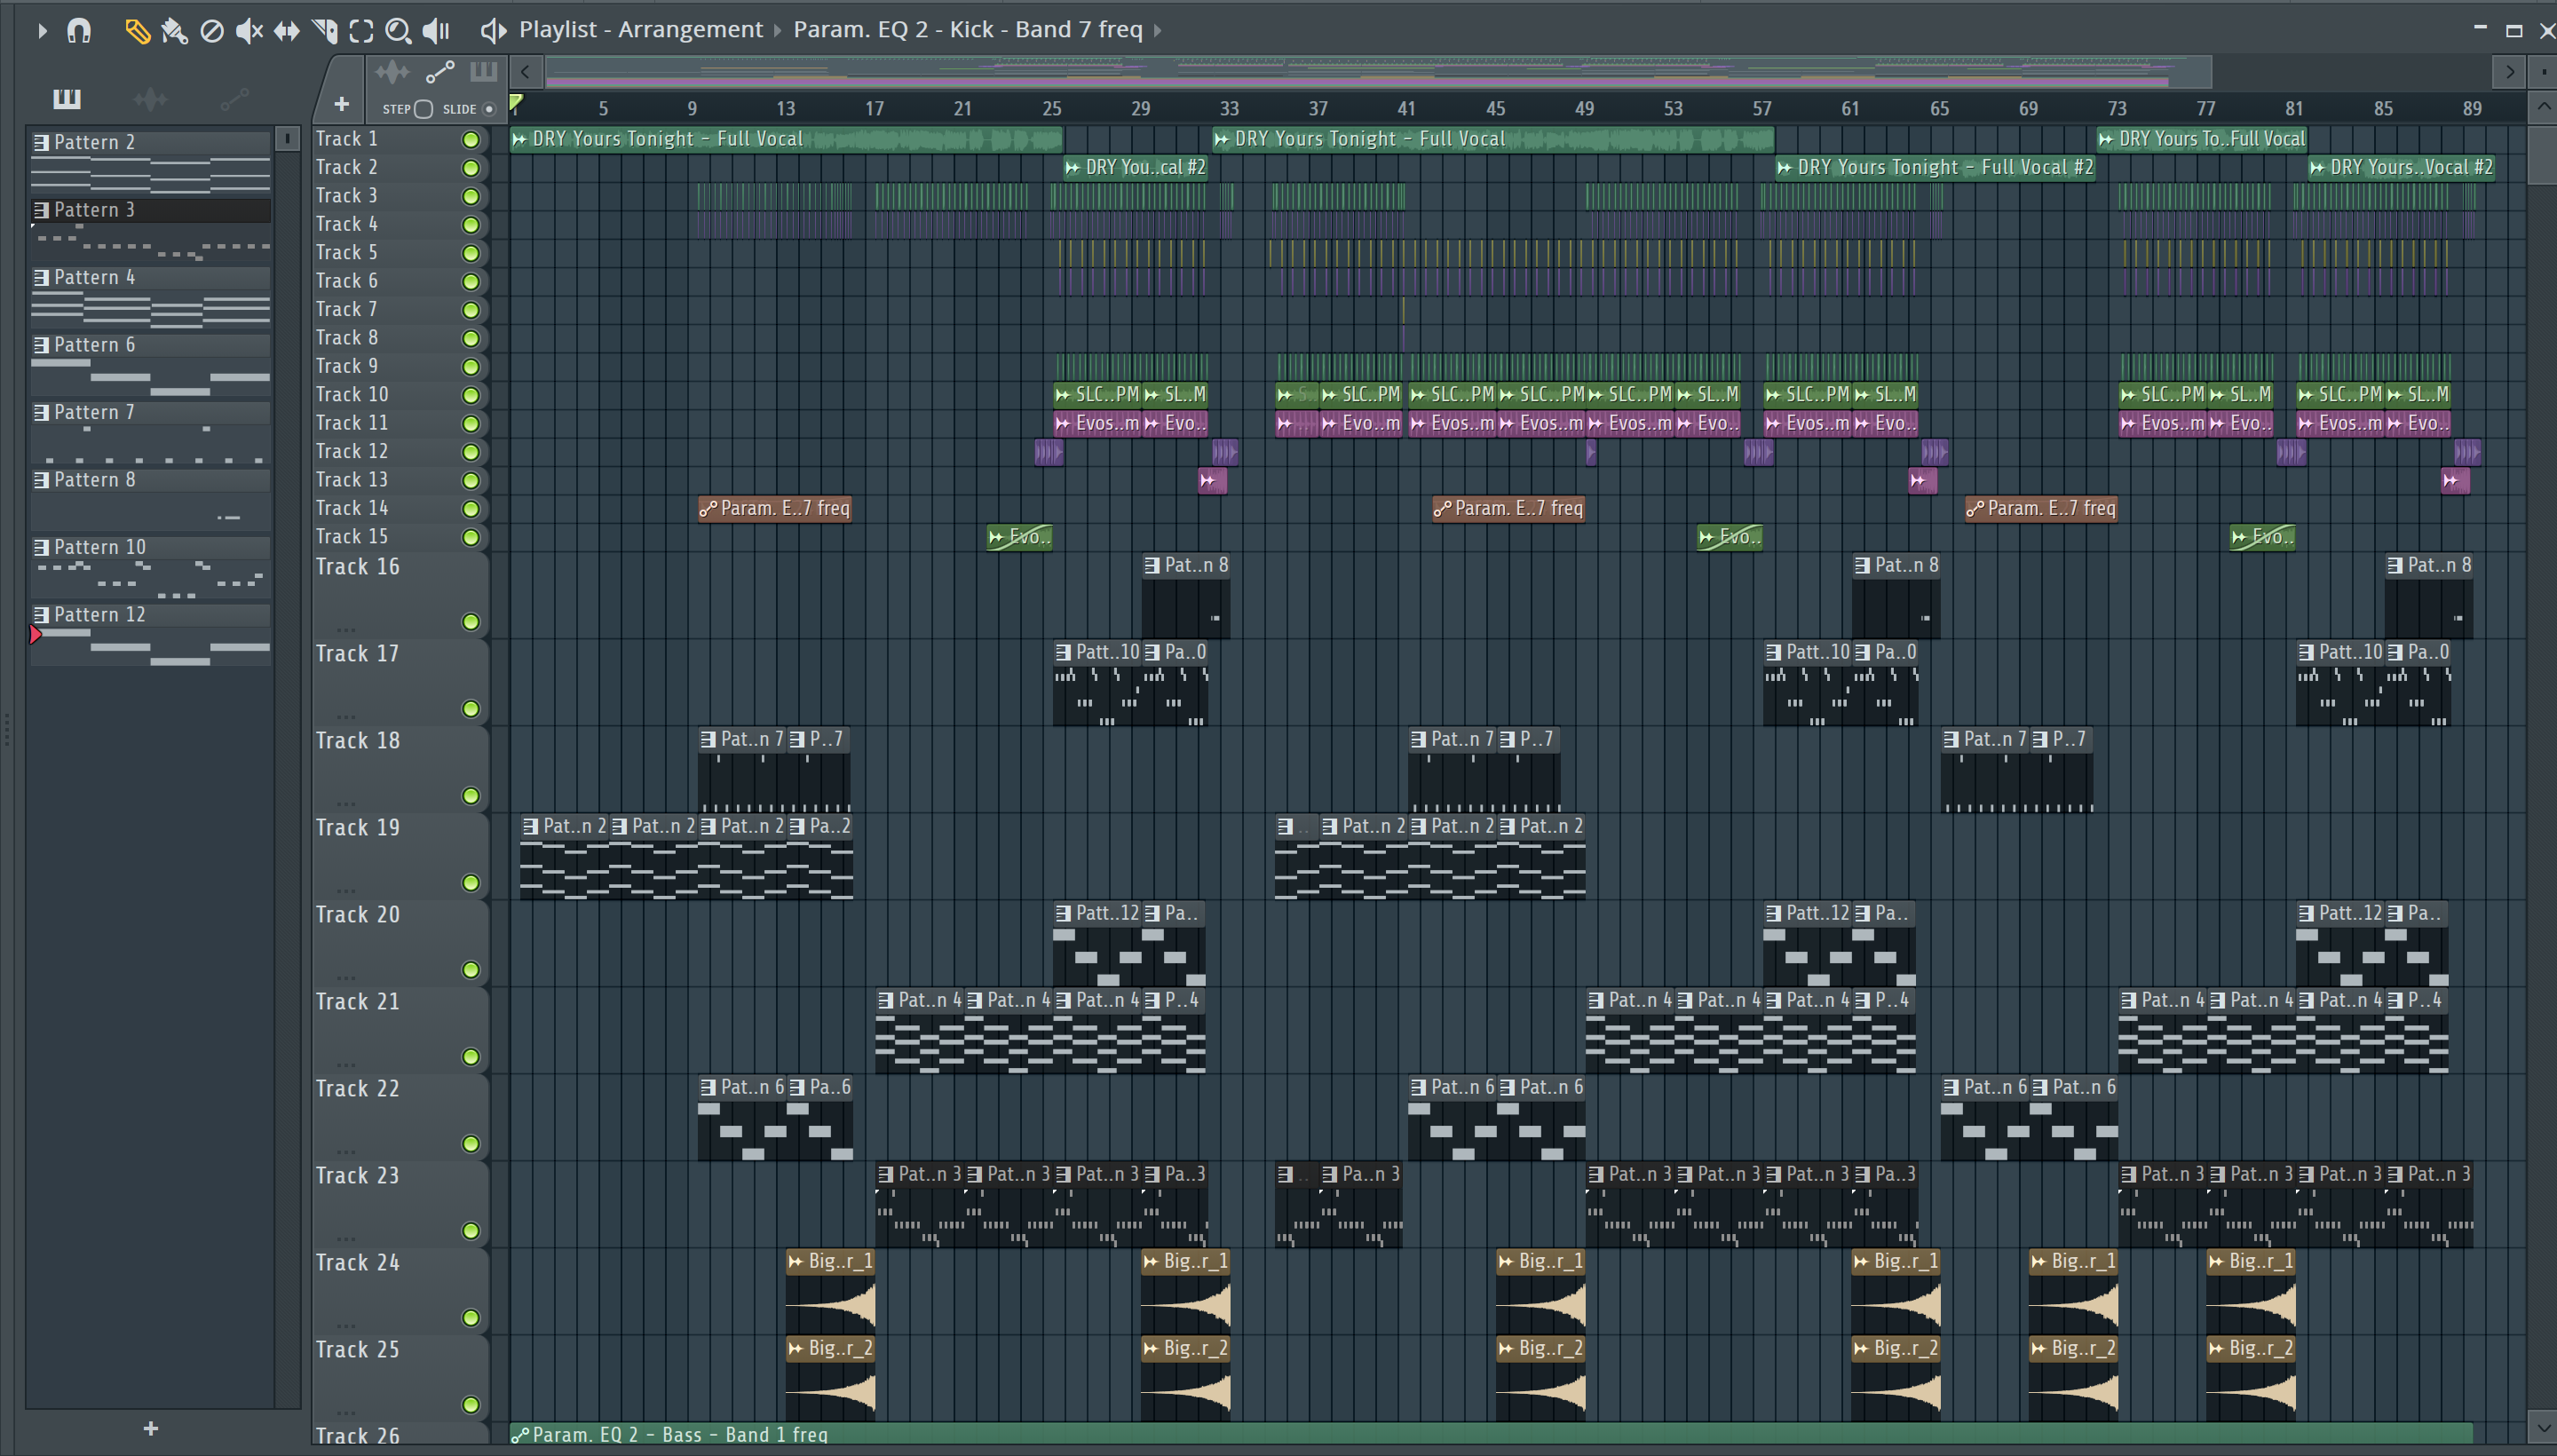Select first DRY Yours Tonight - Full Vocal clip
The image size is (2557, 1456).
786,139
